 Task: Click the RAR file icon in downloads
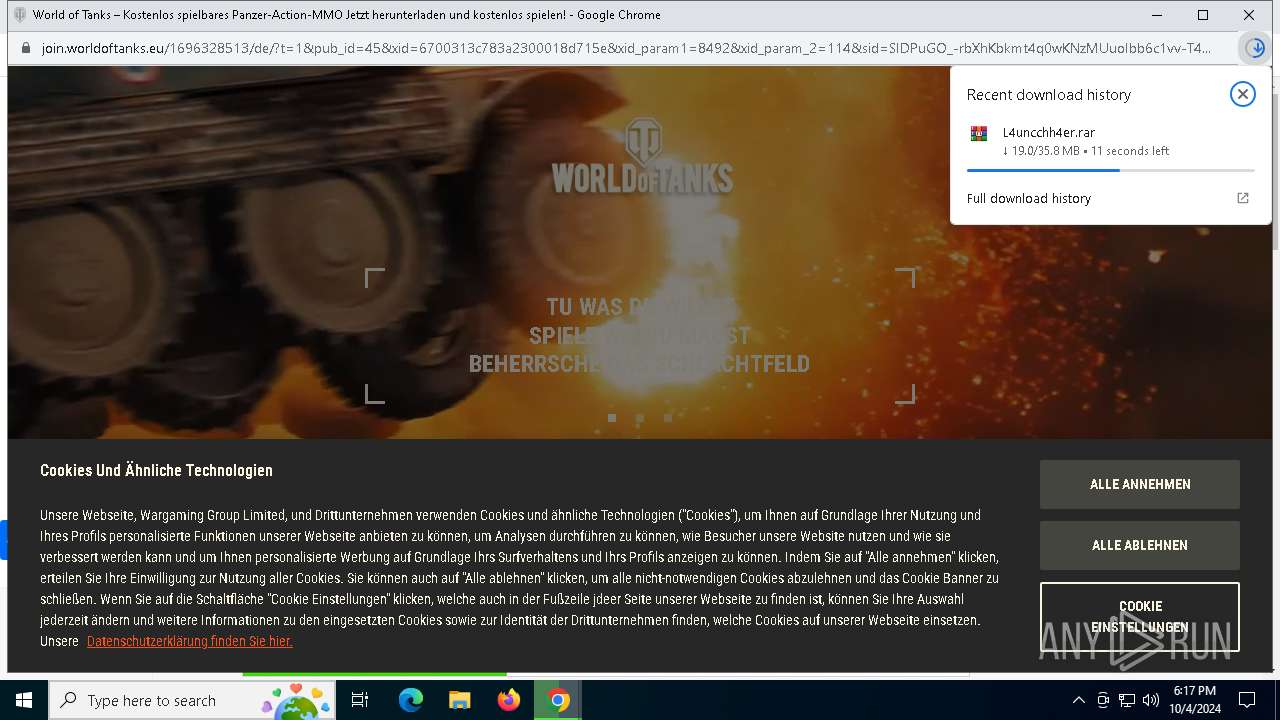[979, 133]
